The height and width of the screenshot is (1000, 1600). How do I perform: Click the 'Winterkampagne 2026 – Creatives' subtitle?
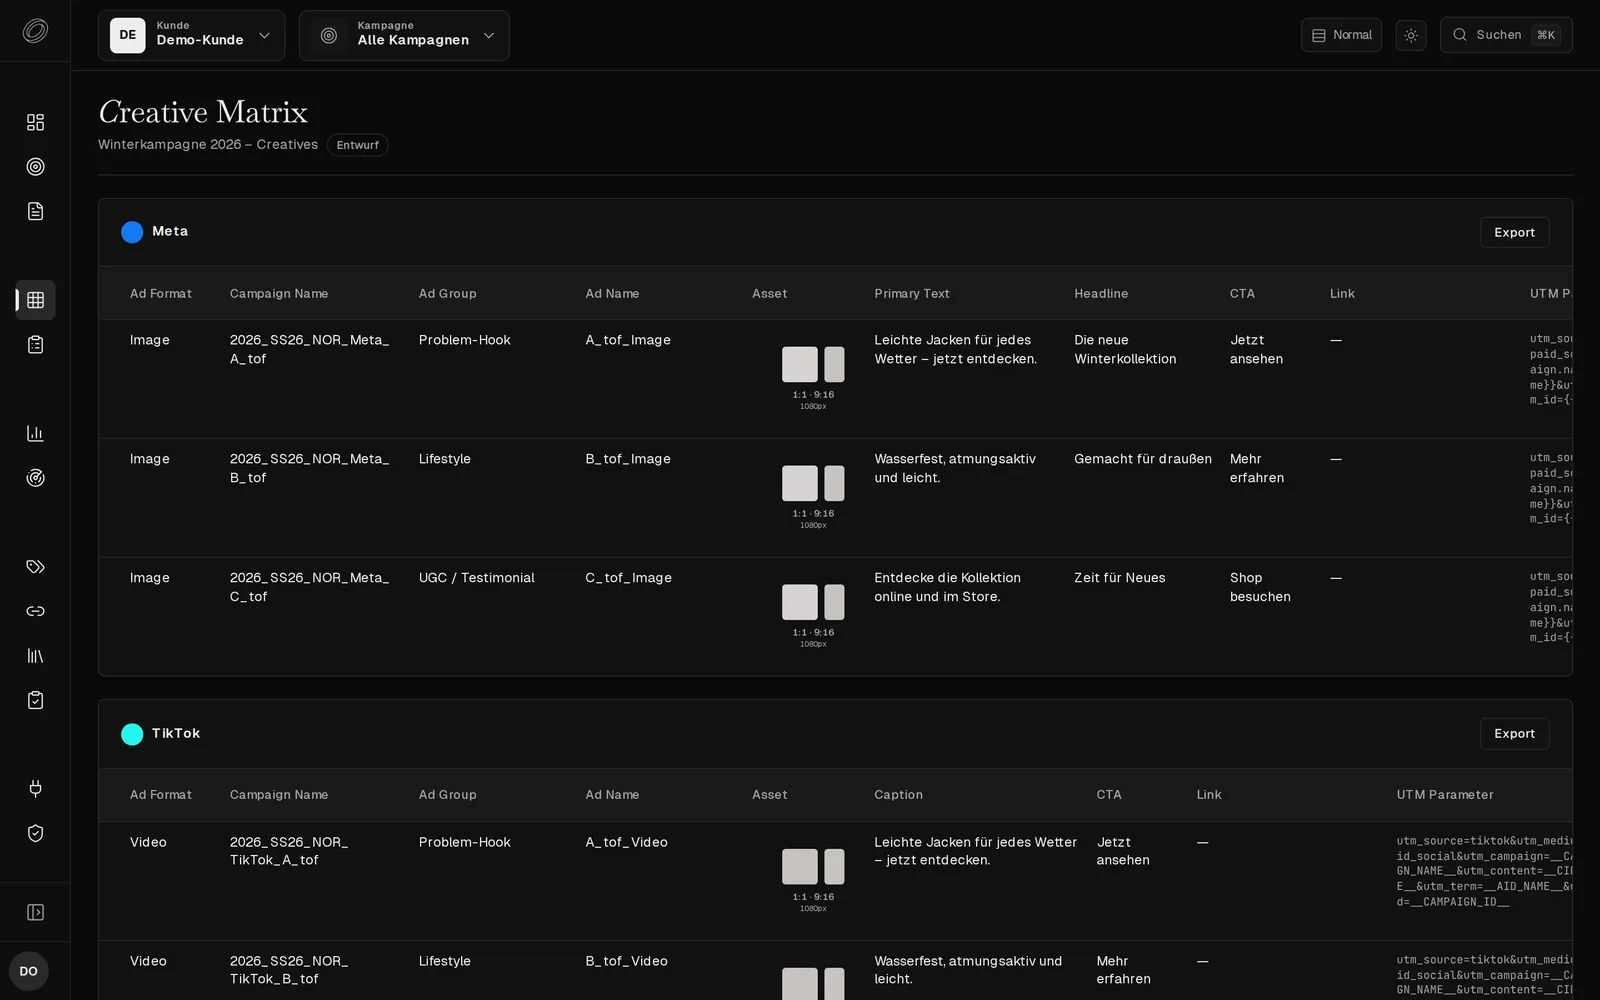pos(208,144)
